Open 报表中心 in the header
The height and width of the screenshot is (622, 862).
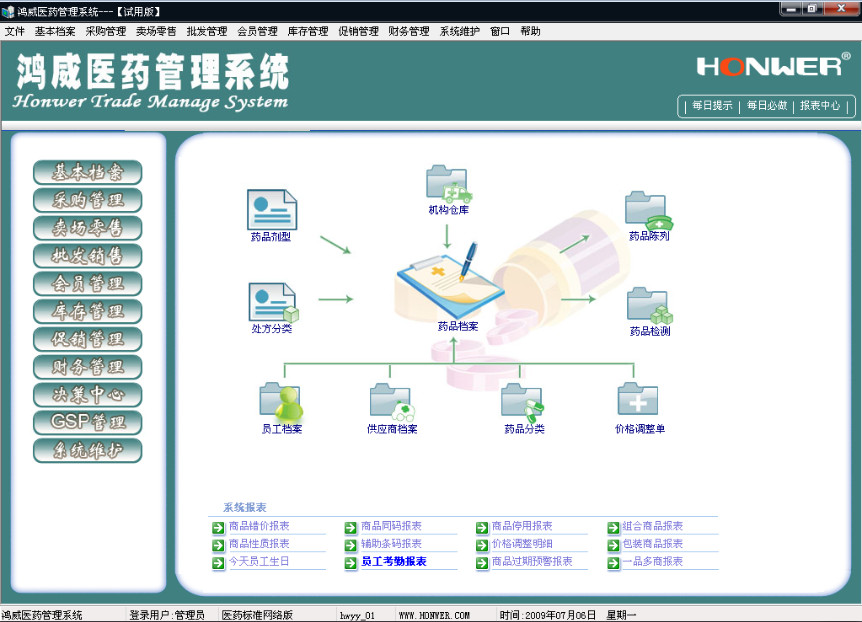pos(820,106)
